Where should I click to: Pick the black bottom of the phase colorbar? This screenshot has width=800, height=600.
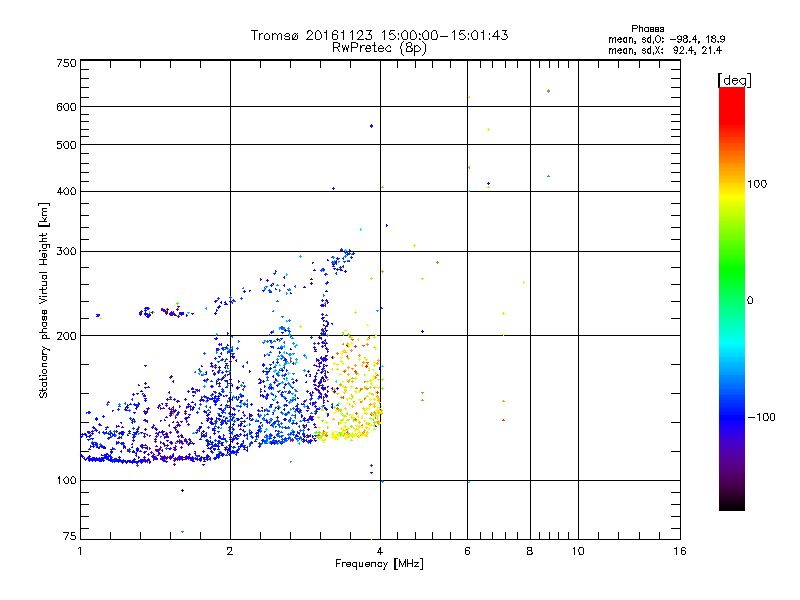pos(732,503)
